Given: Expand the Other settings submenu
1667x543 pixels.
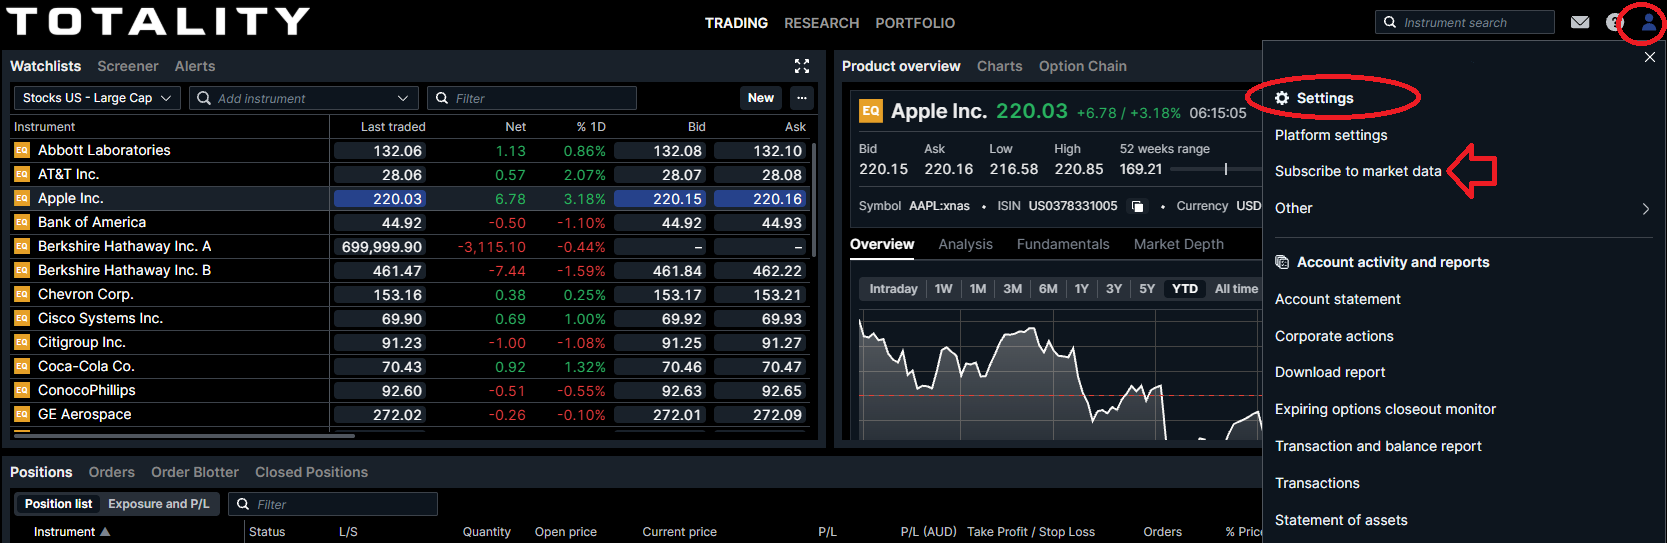Looking at the screenshot, I should tap(1645, 208).
